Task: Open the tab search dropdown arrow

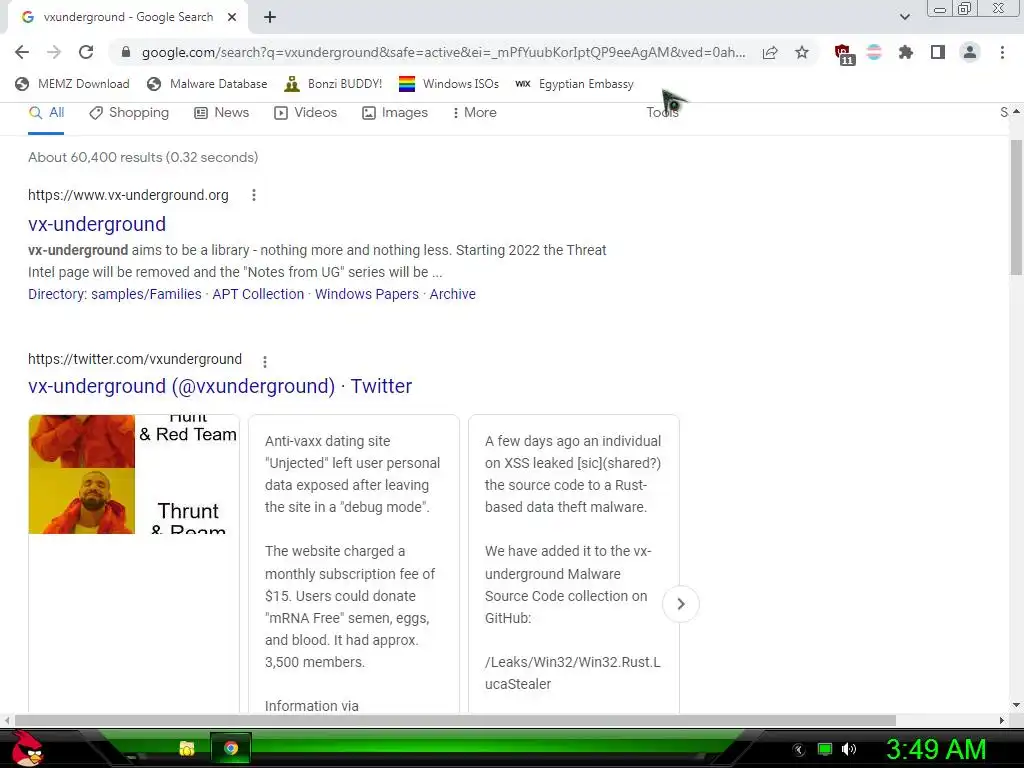Action: pos(904,17)
